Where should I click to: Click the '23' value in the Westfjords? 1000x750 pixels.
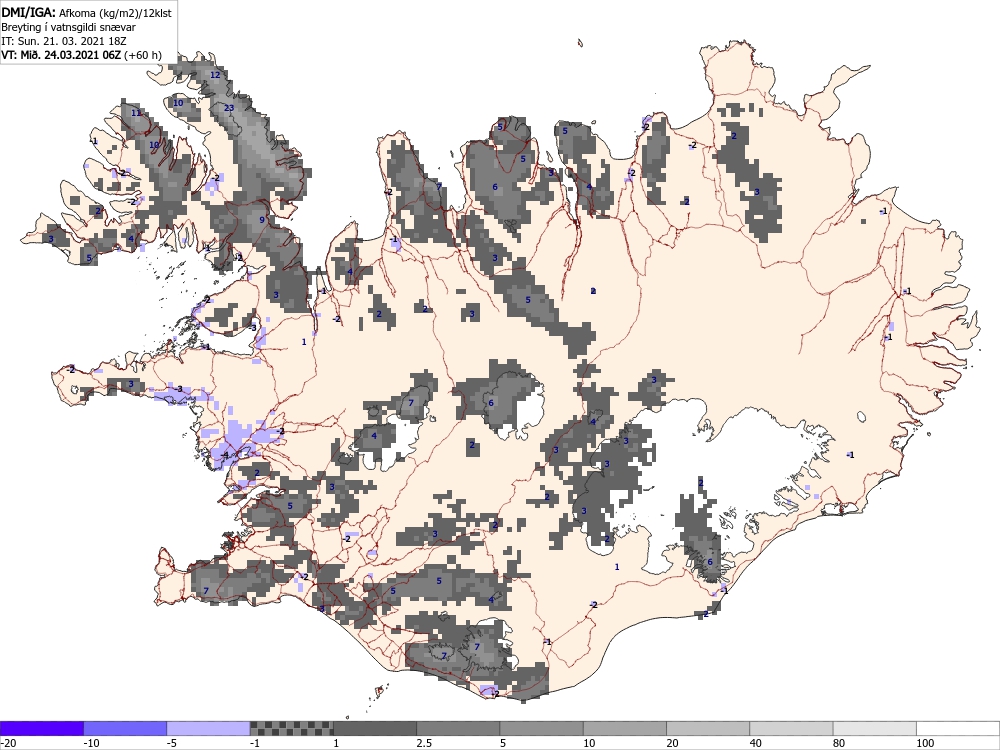coord(229,108)
